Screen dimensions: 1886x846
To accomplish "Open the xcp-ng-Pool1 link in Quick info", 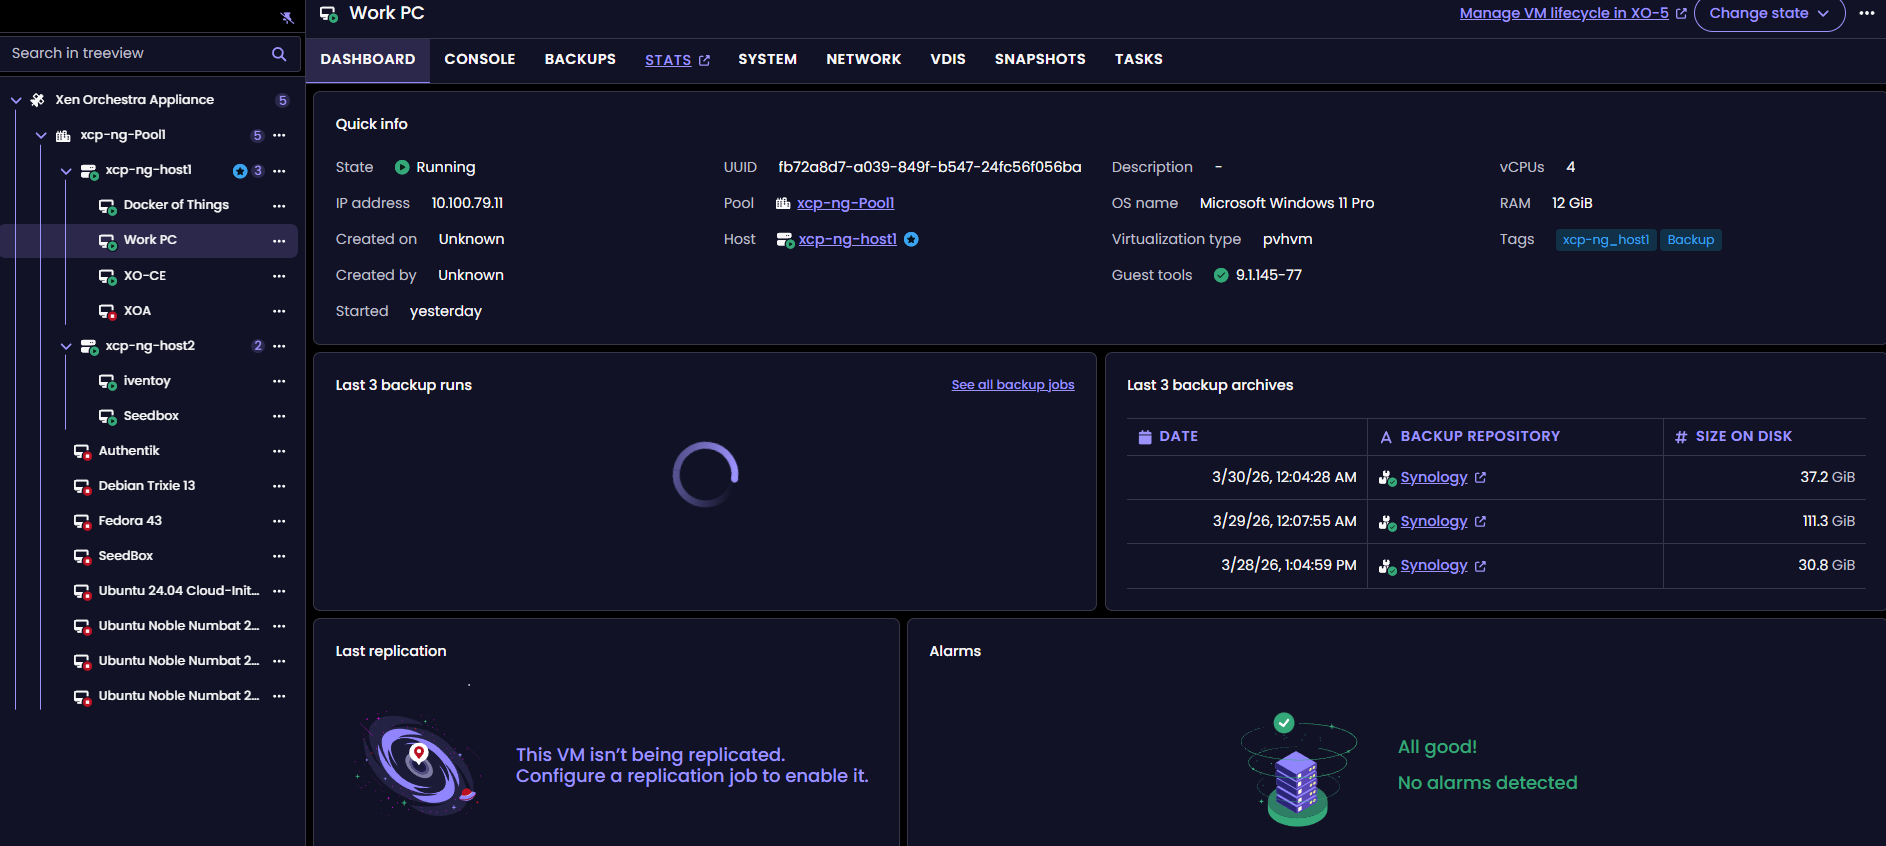I will (845, 203).
